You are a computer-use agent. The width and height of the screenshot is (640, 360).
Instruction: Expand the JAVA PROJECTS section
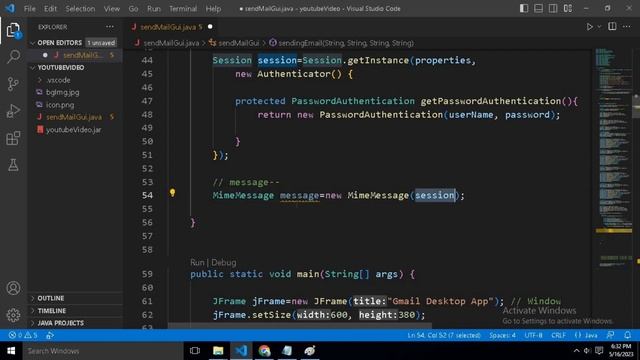click(x=60, y=323)
